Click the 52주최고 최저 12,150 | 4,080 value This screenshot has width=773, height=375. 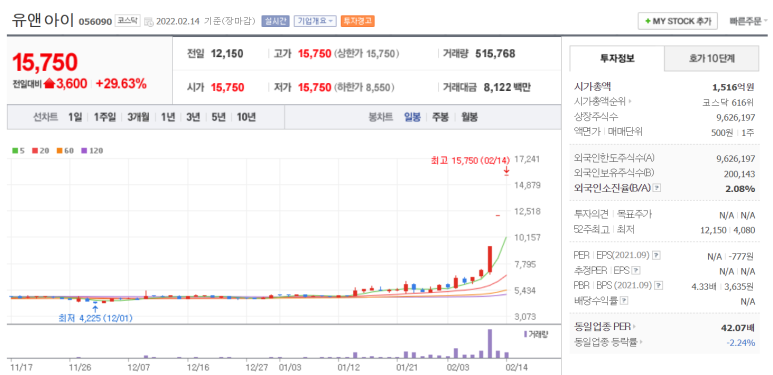pos(728,230)
